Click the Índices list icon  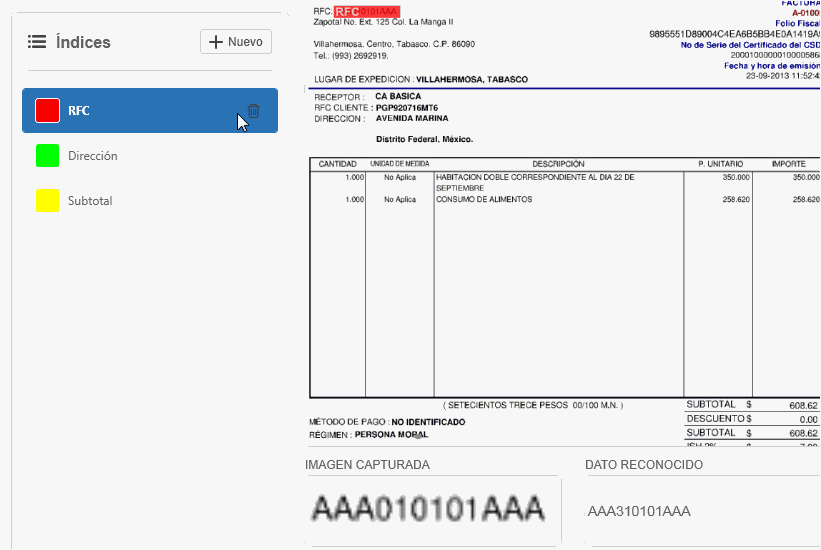point(37,42)
